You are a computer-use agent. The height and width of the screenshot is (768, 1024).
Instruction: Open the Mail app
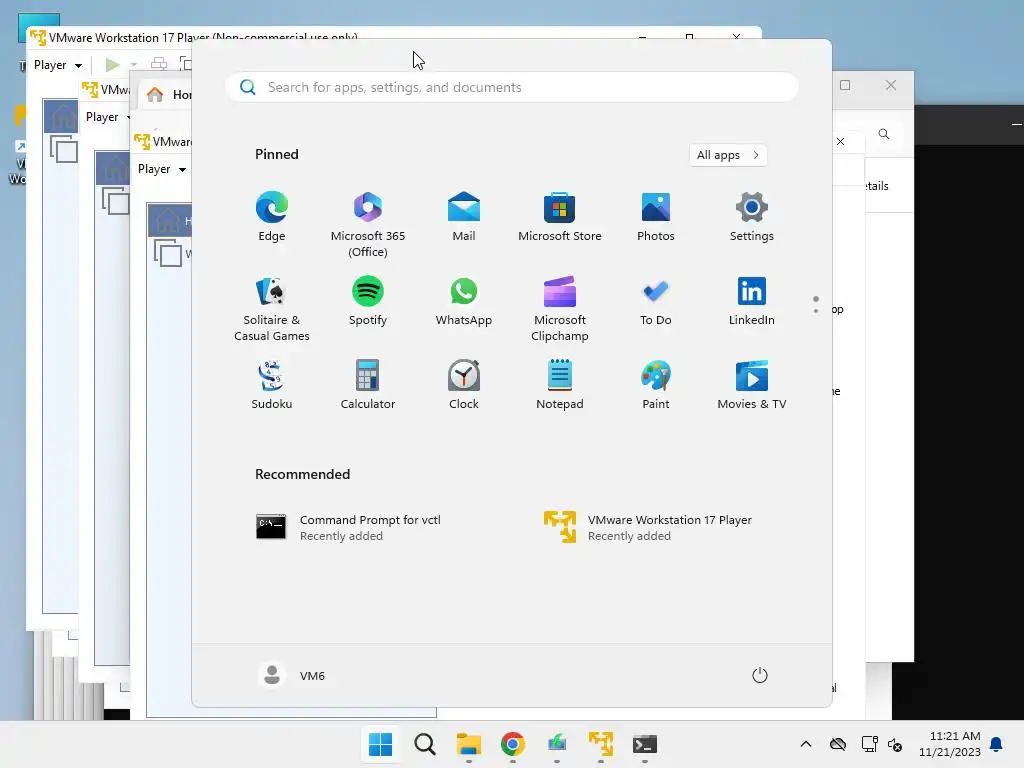tap(464, 217)
